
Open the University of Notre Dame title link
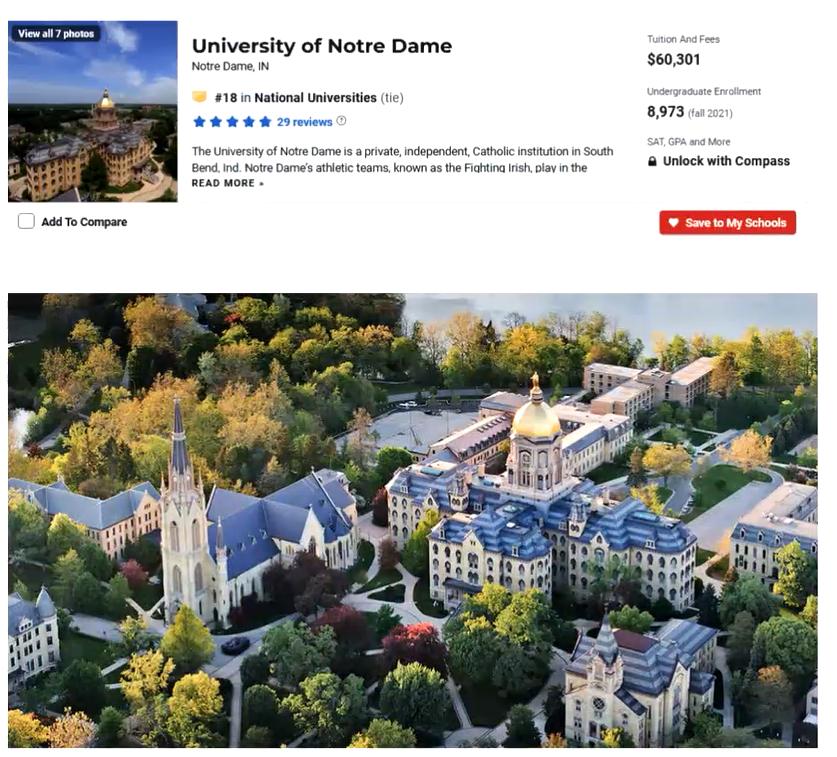pos(321,46)
